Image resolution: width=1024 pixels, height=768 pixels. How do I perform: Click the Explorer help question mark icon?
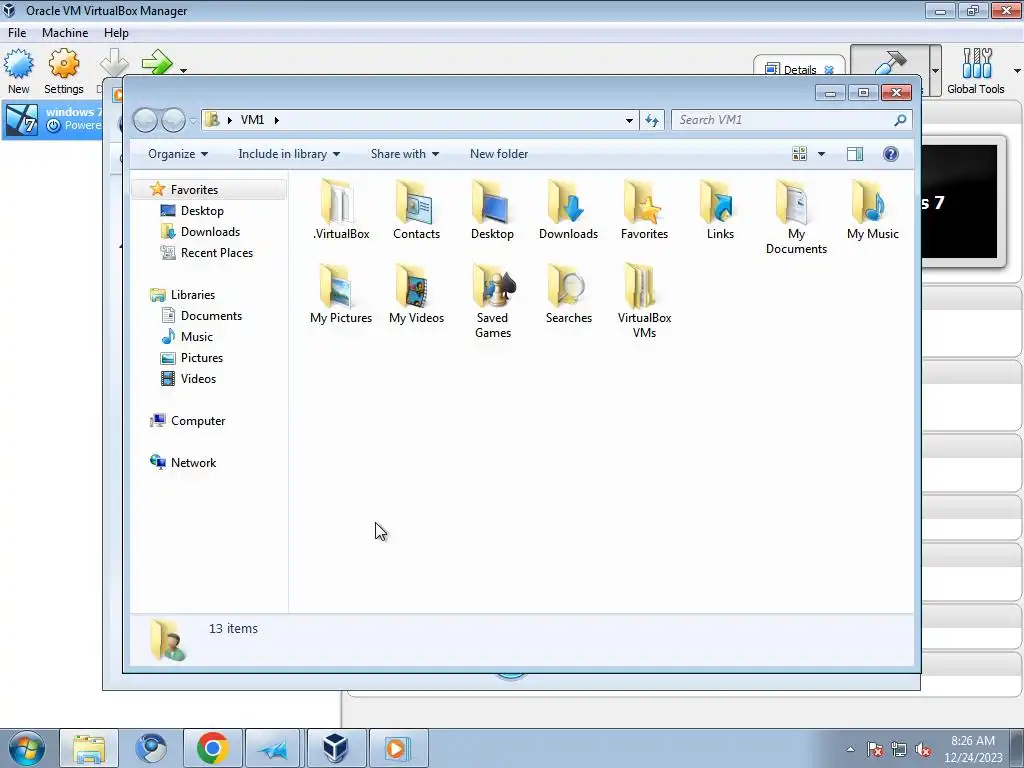(x=890, y=154)
